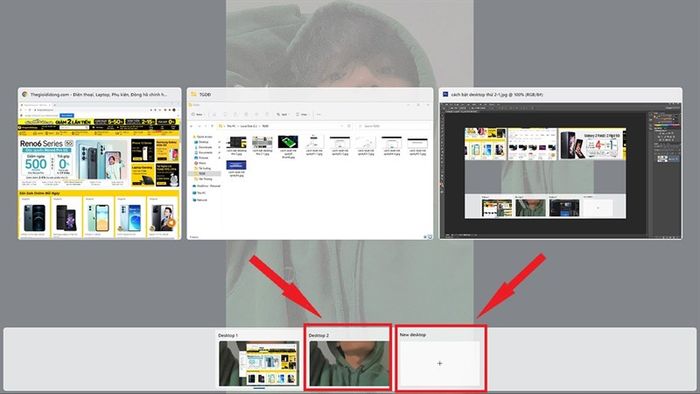700x394 pixels.
Task: Click the folder icon beside the TGDD title
Action: 194,95
